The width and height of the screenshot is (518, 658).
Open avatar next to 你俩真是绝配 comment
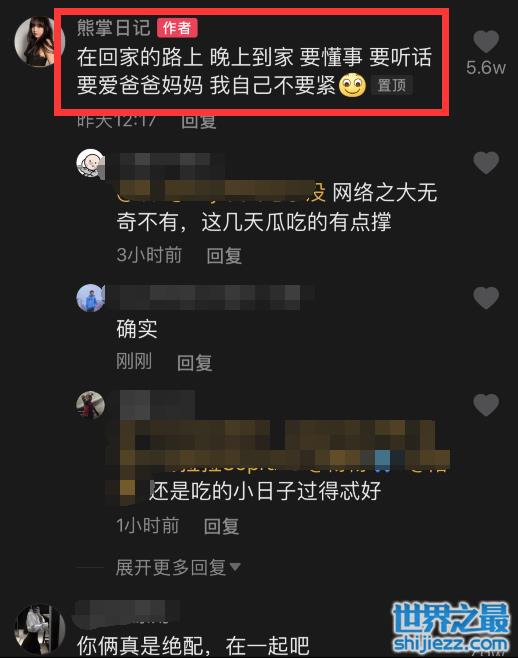pos(40,629)
